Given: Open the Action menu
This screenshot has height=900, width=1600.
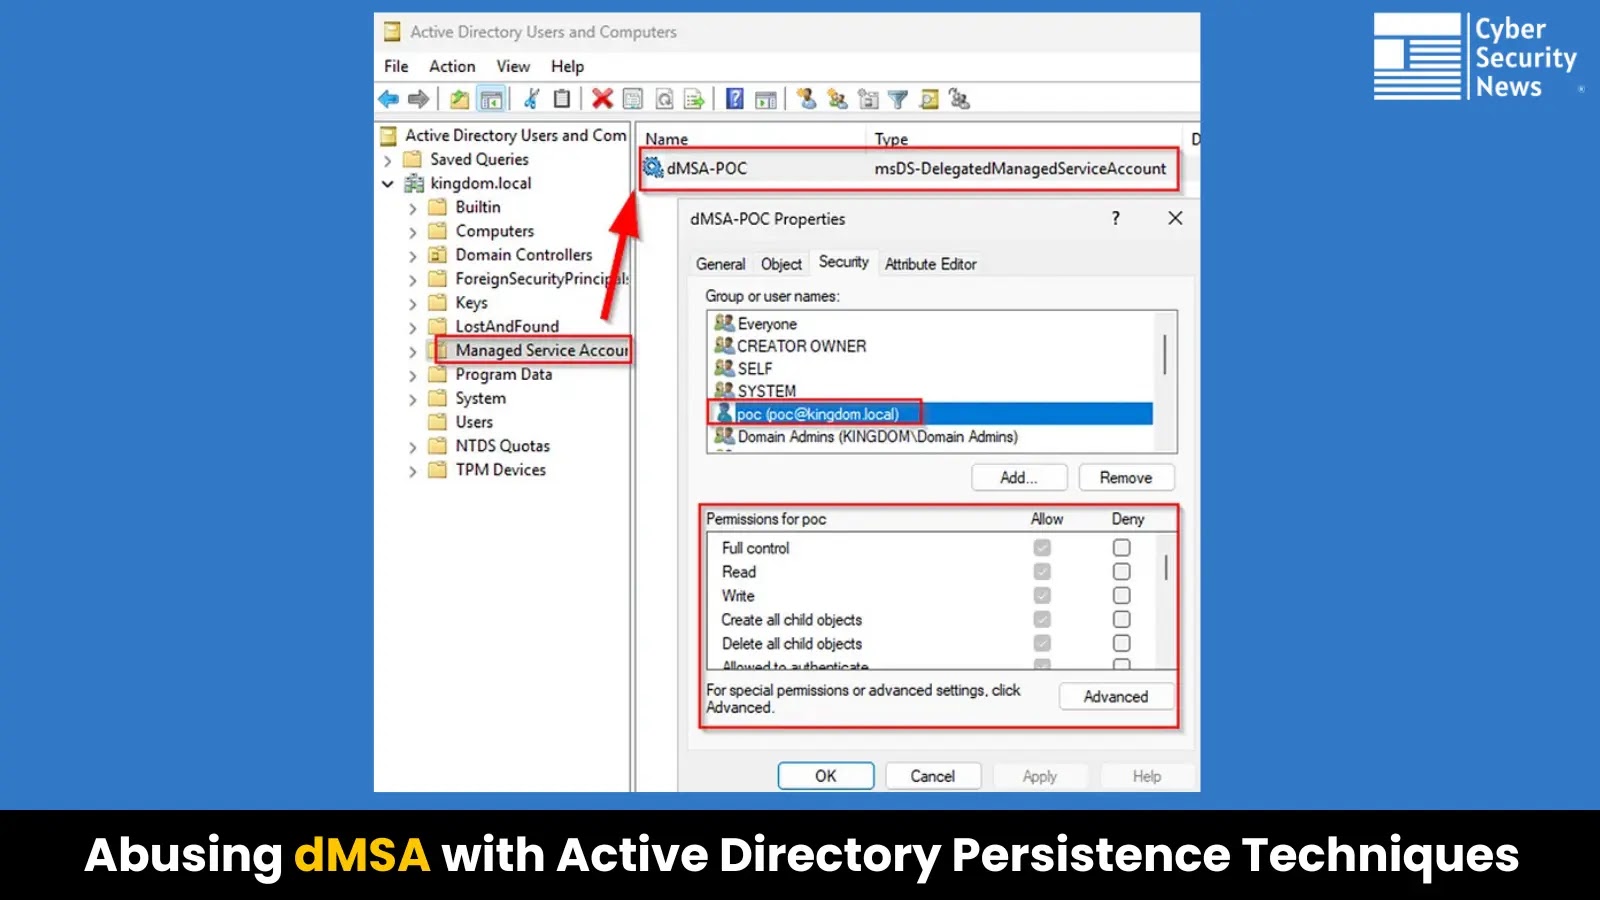Looking at the screenshot, I should pos(451,66).
